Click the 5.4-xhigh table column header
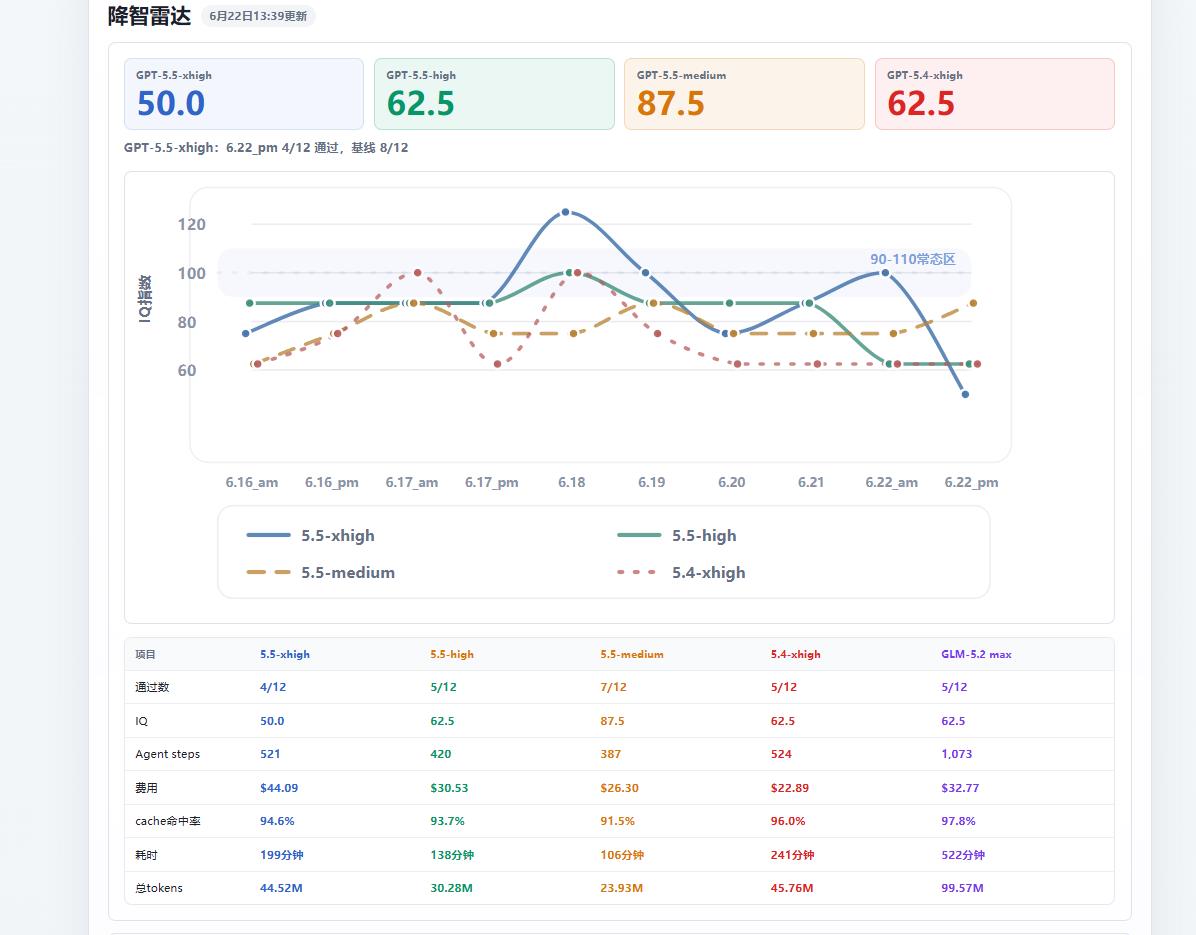 point(796,654)
